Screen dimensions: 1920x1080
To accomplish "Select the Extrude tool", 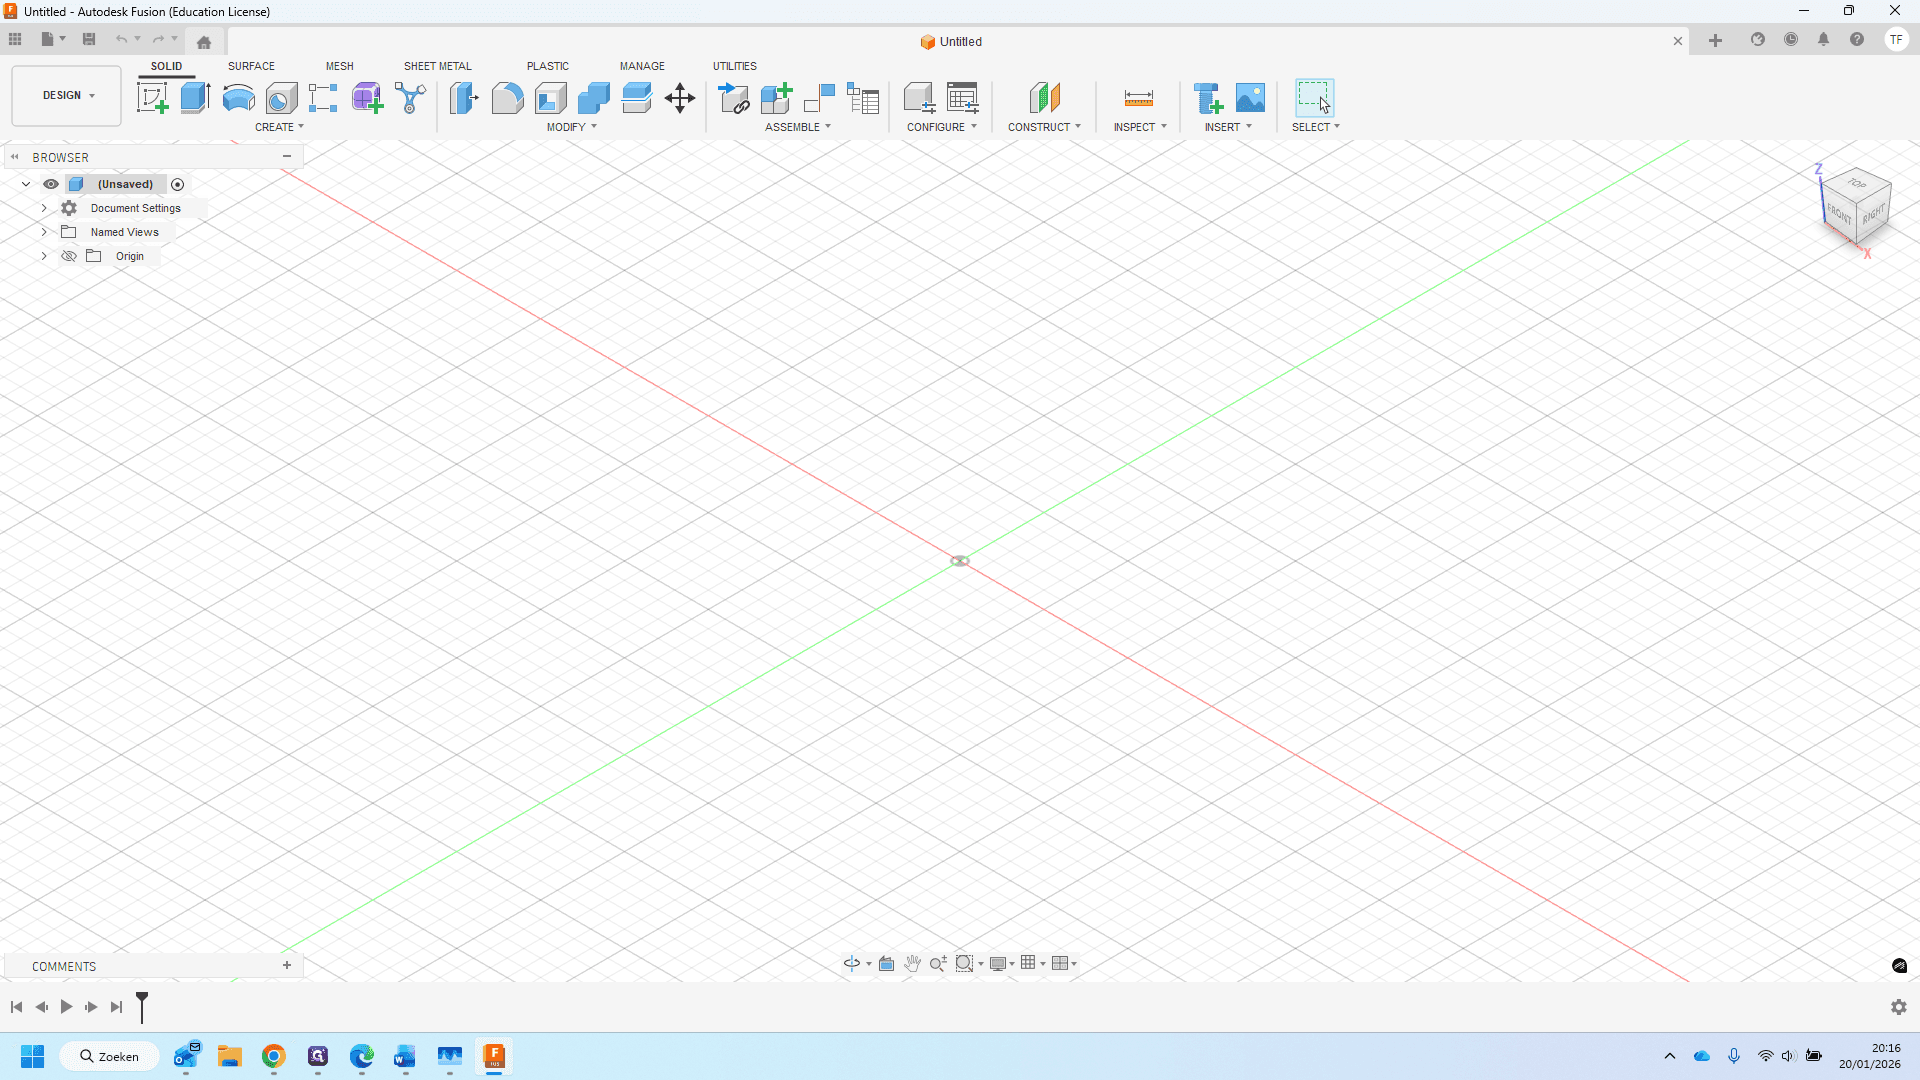I will click(195, 98).
